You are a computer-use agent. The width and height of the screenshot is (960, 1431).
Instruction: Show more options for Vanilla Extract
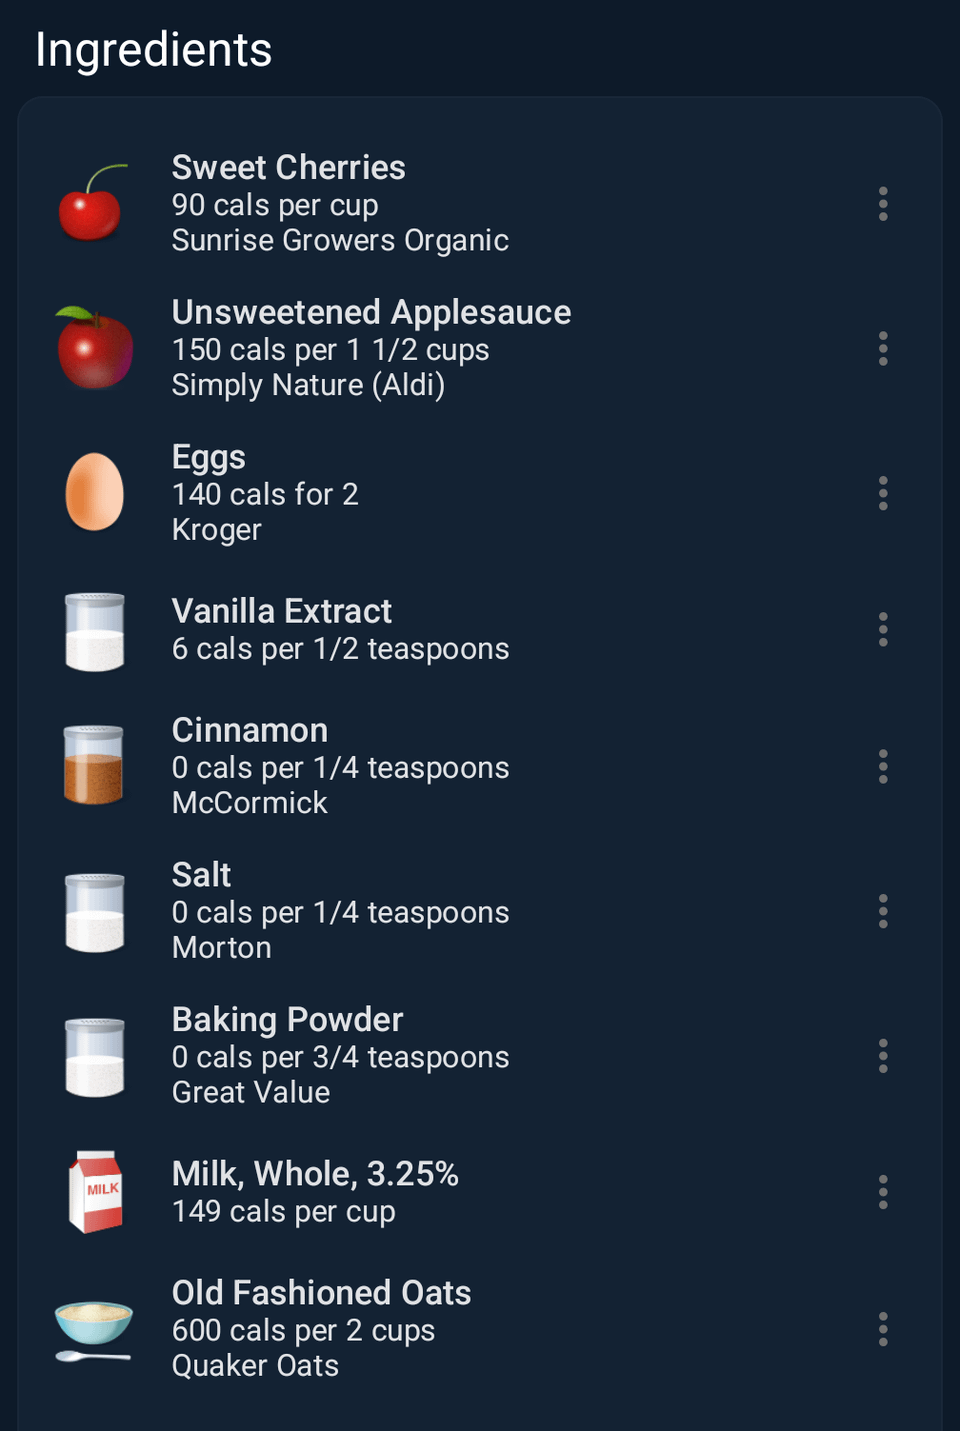(883, 630)
